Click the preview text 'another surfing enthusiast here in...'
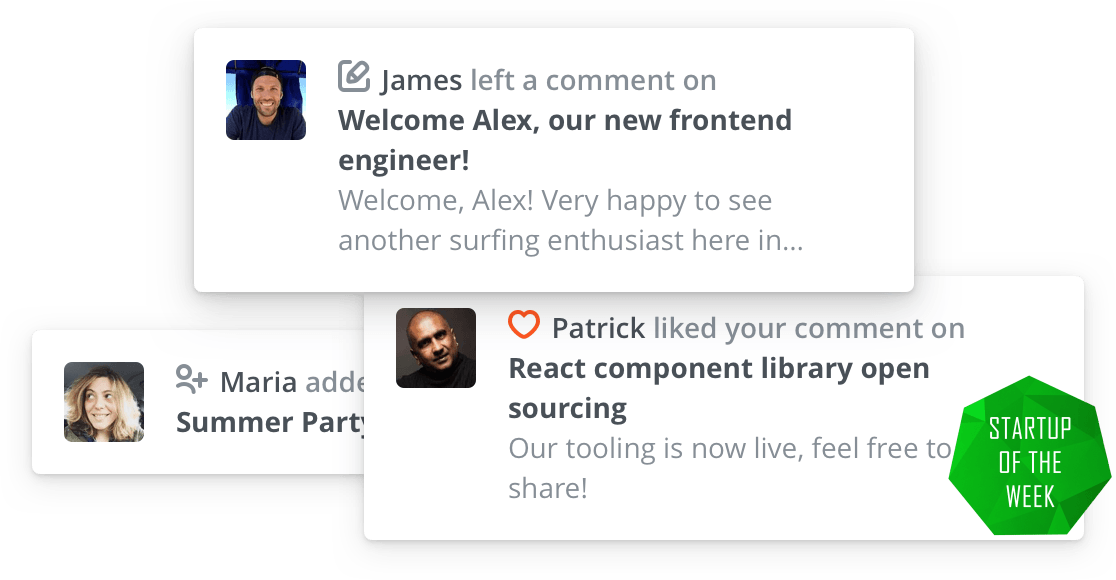Viewport: 1116px width, 580px height. [x=571, y=241]
